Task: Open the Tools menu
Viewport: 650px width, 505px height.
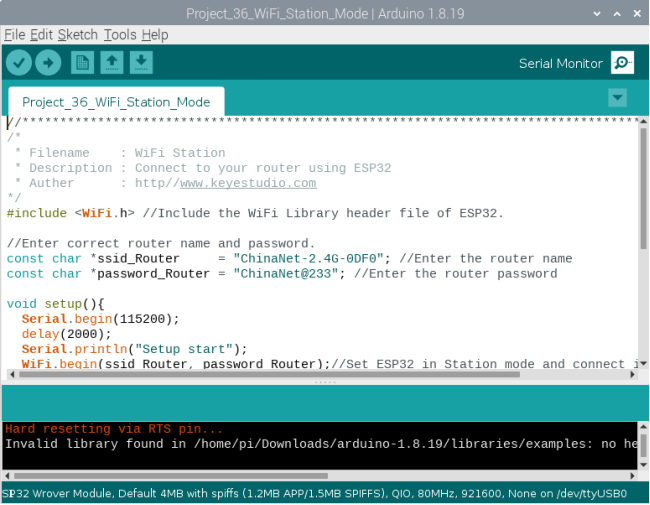Action: pos(120,35)
